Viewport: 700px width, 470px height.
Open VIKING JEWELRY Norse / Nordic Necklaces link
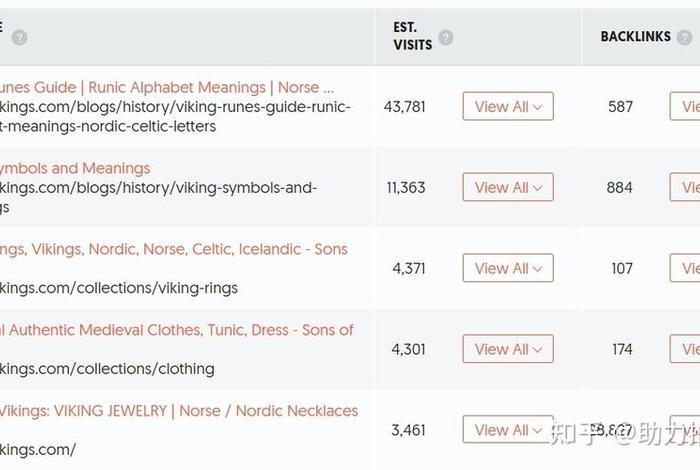pos(179,411)
